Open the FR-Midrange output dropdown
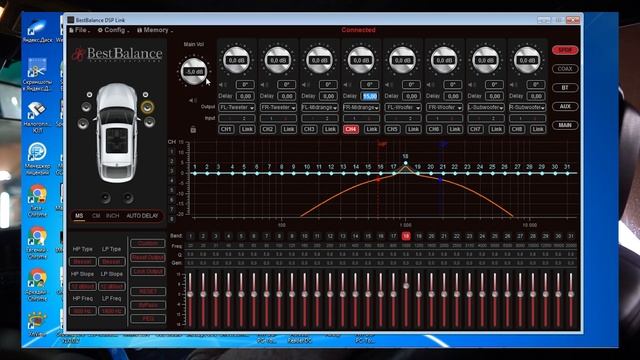This screenshot has height=360, width=640. (x=362, y=107)
